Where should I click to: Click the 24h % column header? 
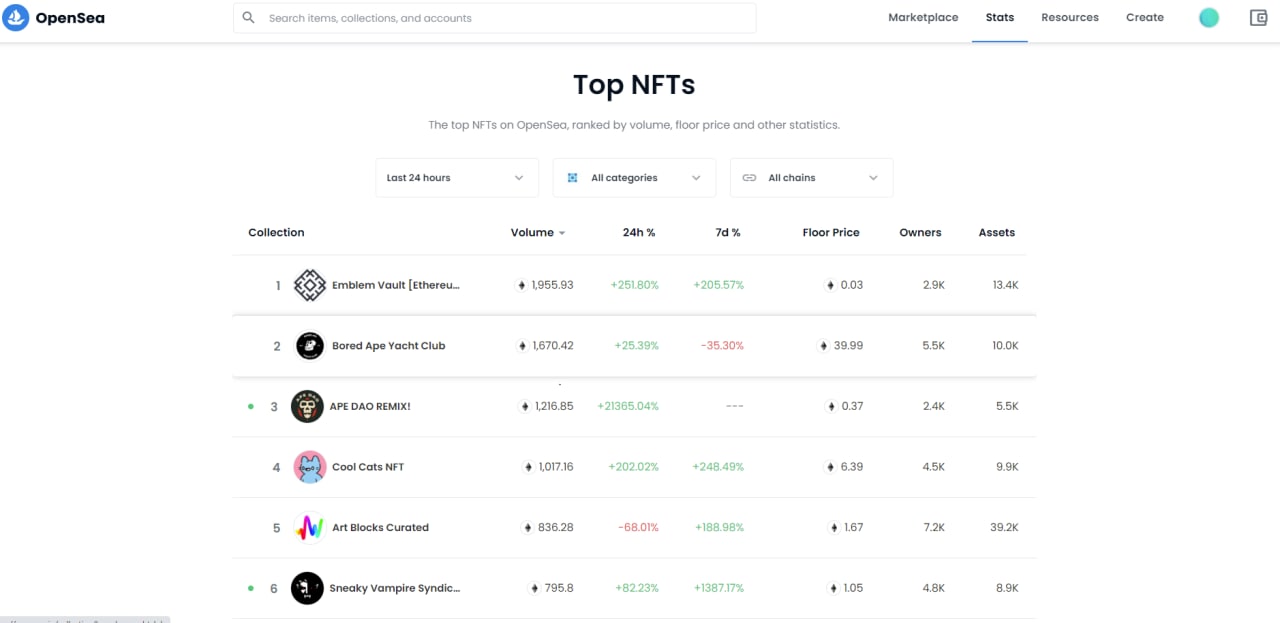pyautogui.click(x=639, y=232)
